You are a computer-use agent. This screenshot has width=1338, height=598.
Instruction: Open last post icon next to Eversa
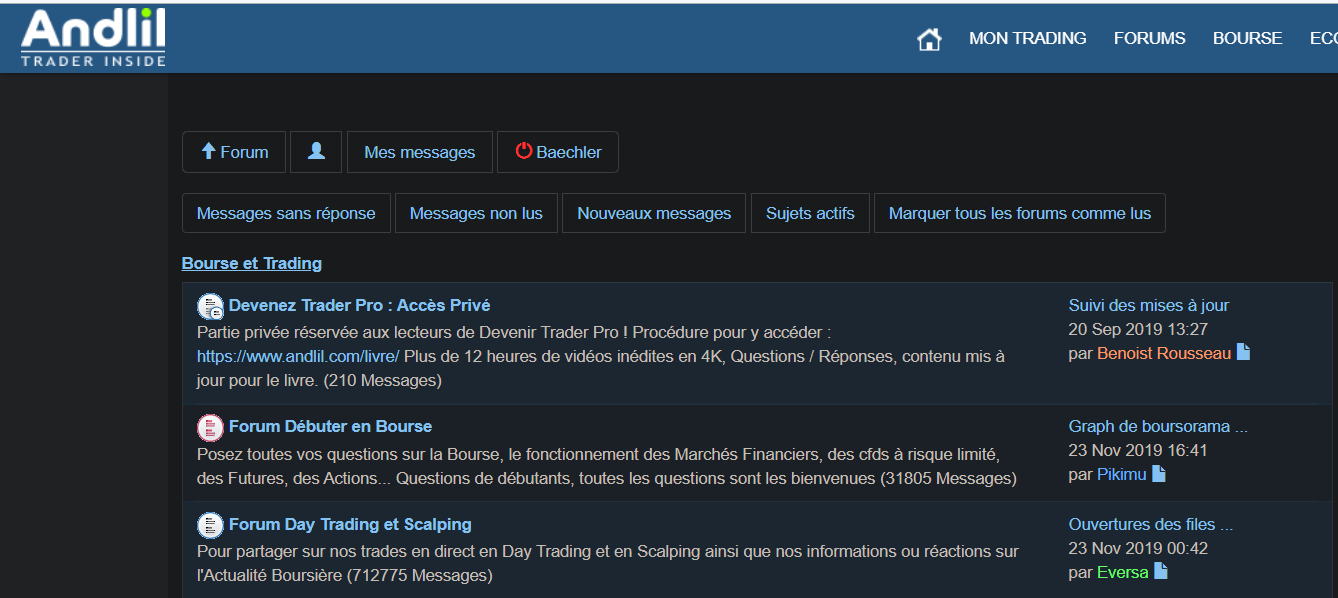pyautogui.click(x=1160, y=572)
